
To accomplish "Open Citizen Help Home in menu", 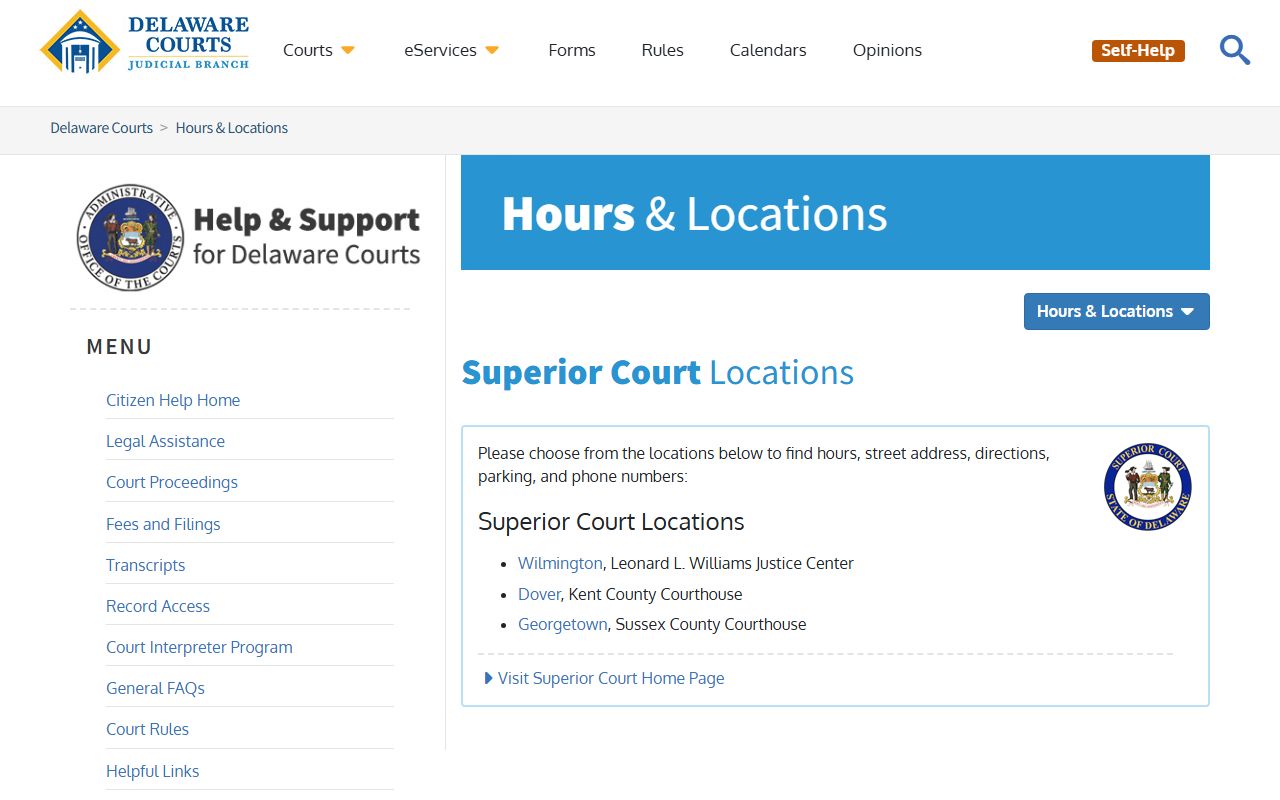I will 173,400.
